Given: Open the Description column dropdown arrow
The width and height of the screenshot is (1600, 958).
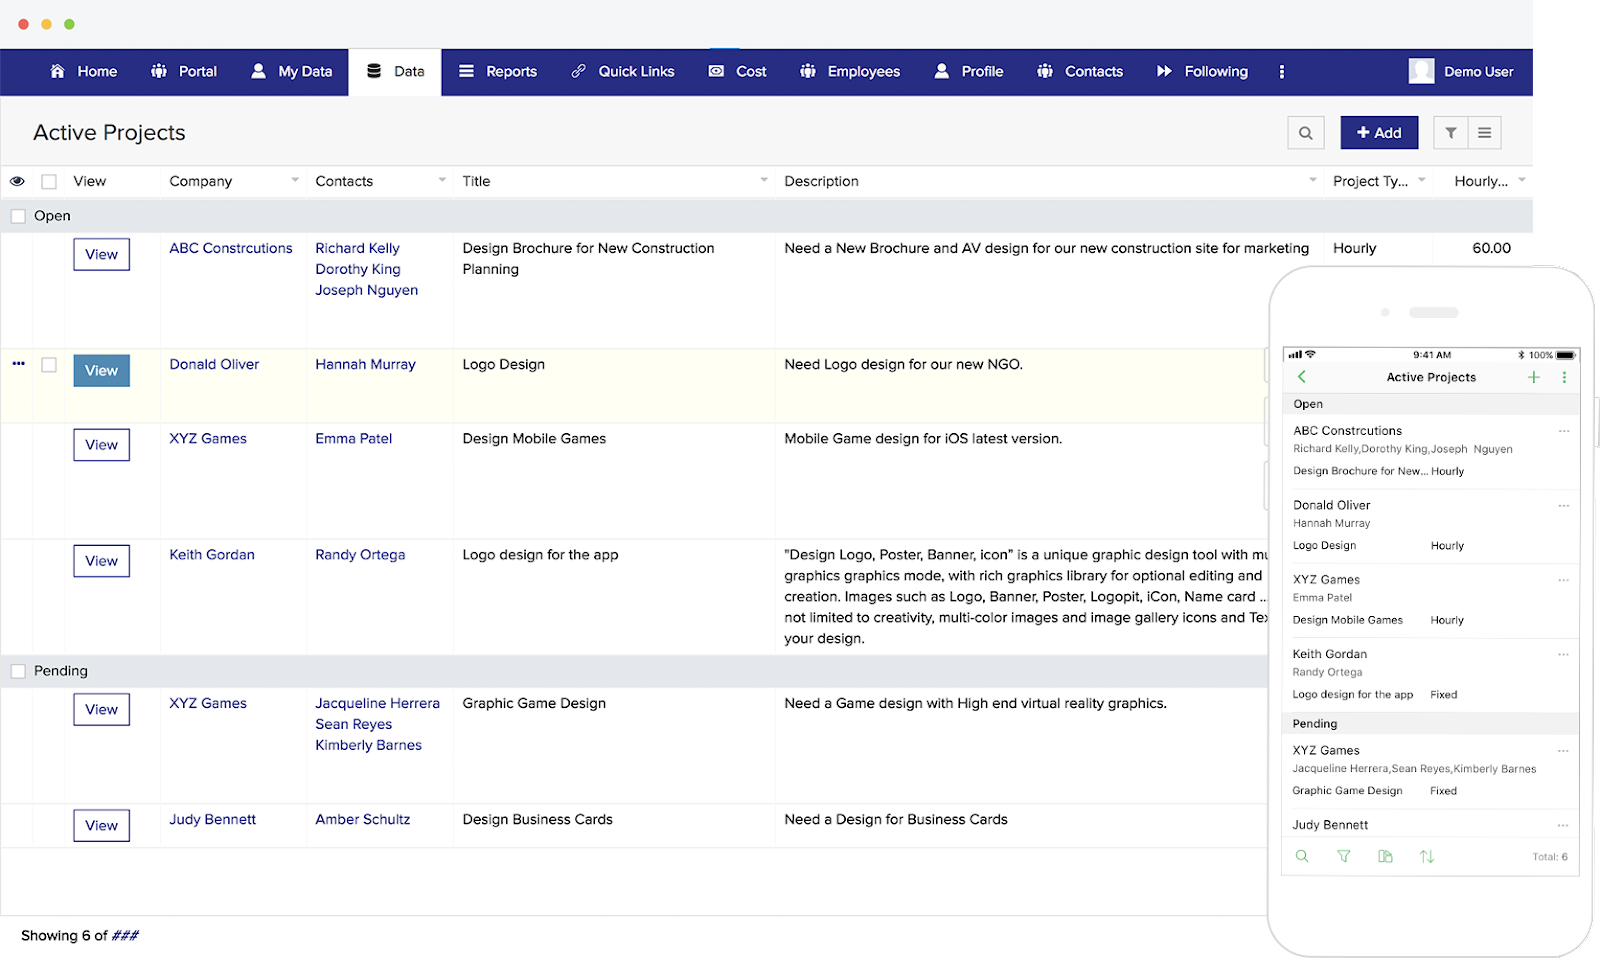Looking at the screenshot, I should pyautogui.click(x=1313, y=180).
